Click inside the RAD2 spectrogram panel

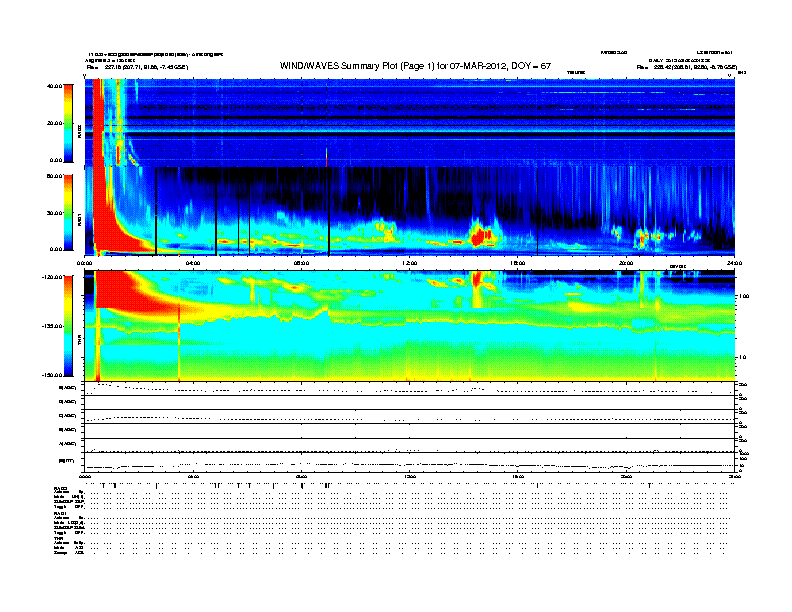tap(409, 123)
